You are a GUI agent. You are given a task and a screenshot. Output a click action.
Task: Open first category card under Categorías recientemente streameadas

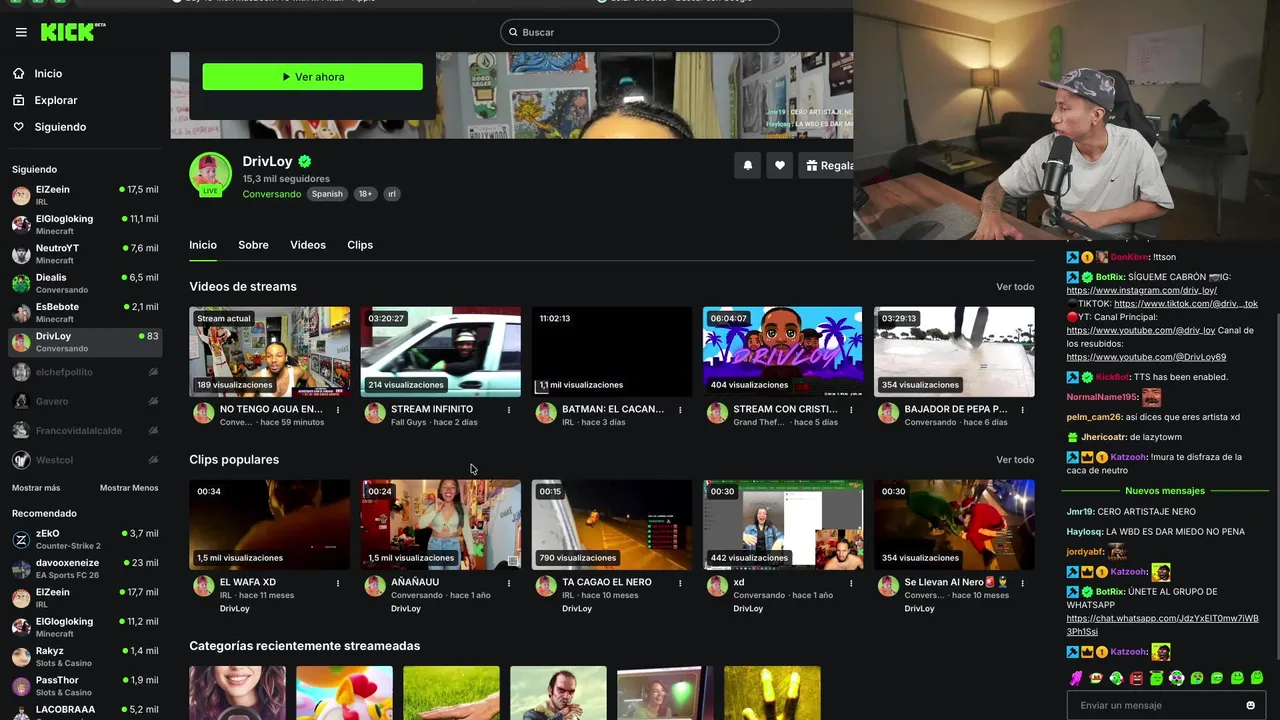pos(237,693)
